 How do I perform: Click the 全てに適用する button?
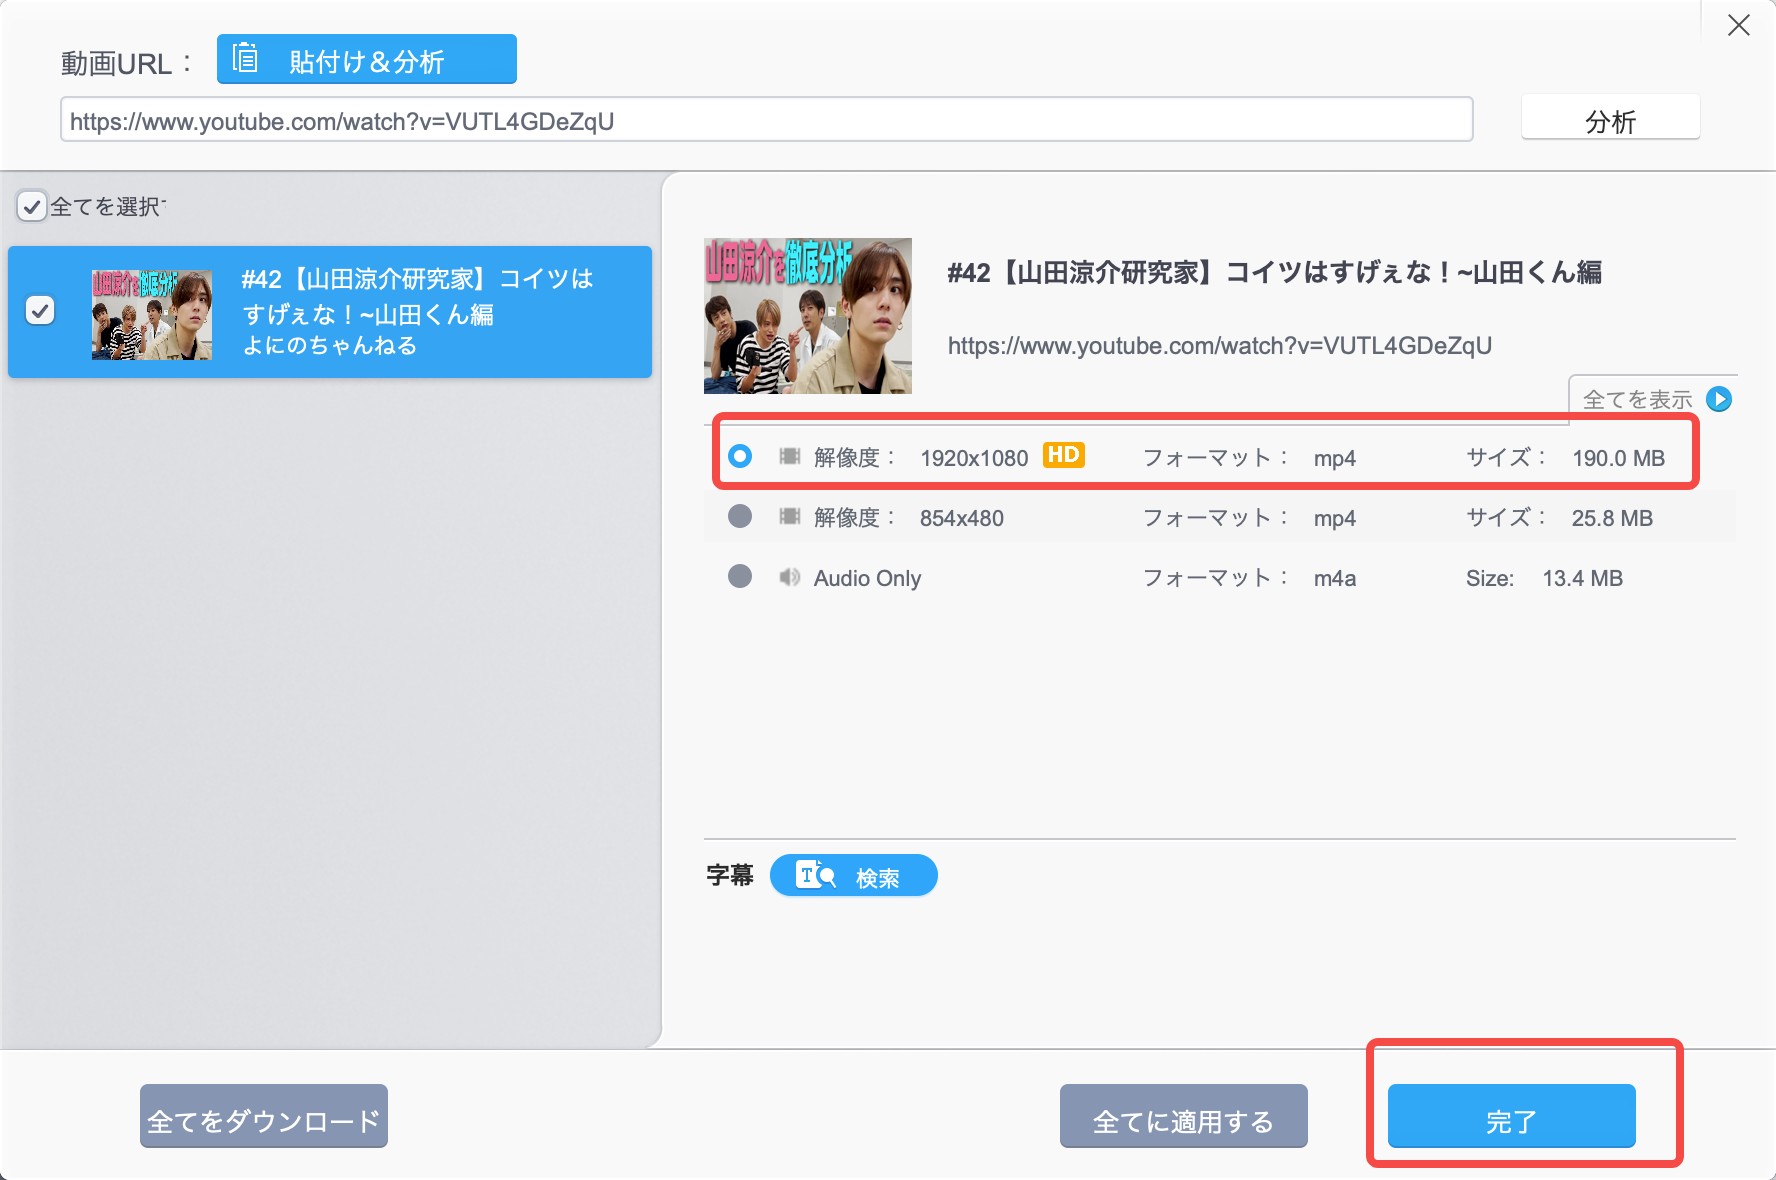click(1184, 1116)
